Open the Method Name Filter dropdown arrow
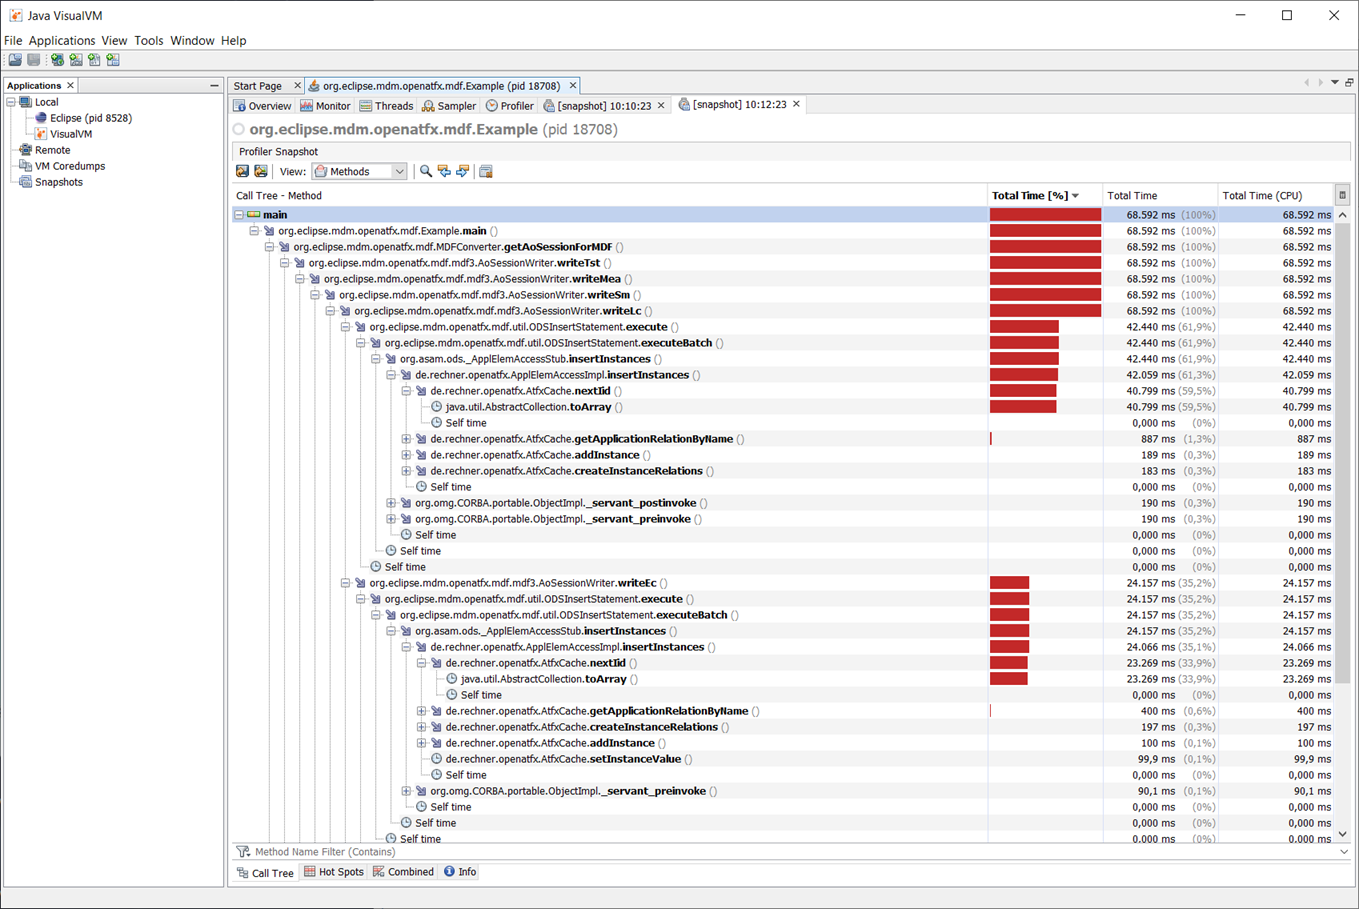 (1344, 852)
